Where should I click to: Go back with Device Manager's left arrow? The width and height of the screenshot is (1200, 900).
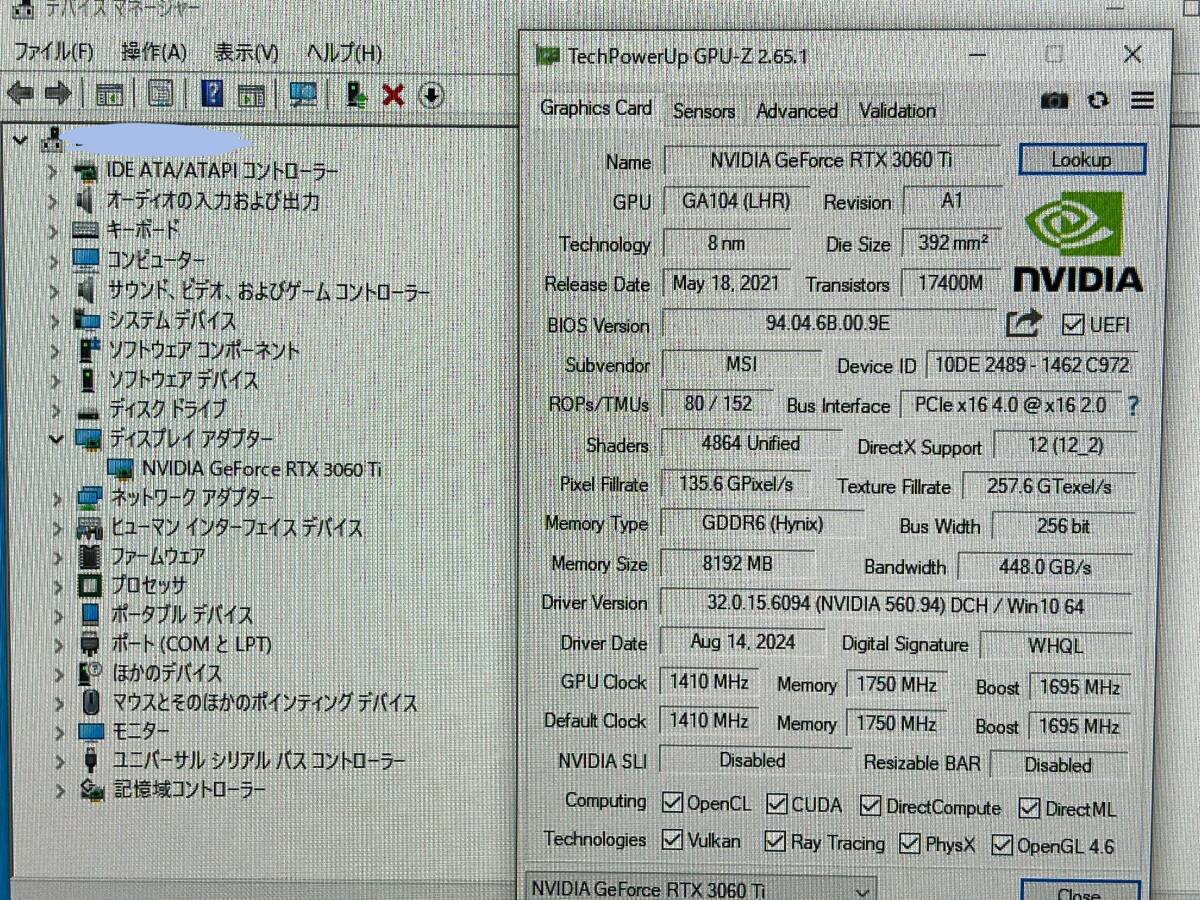click(21, 94)
